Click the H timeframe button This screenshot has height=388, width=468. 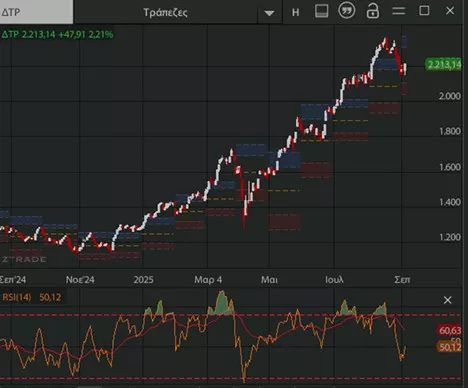coord(295,13)
